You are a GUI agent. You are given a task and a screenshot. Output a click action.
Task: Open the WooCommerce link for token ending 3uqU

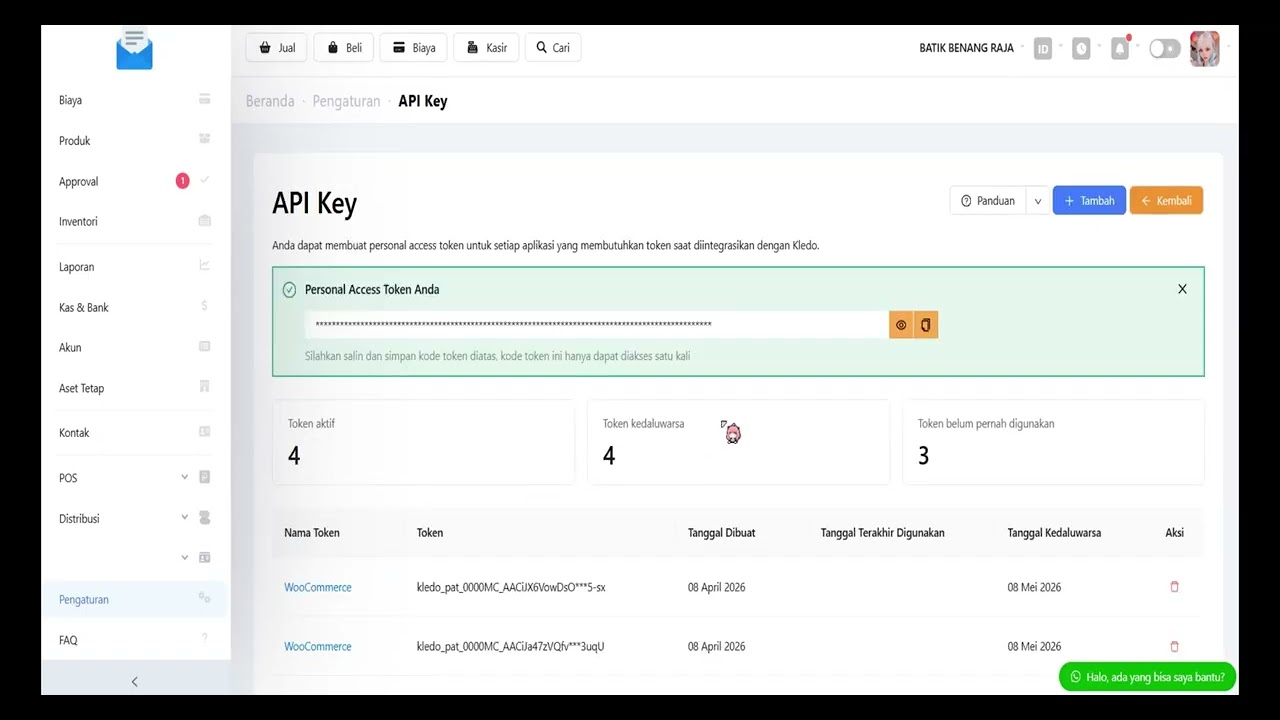[318, 646]
